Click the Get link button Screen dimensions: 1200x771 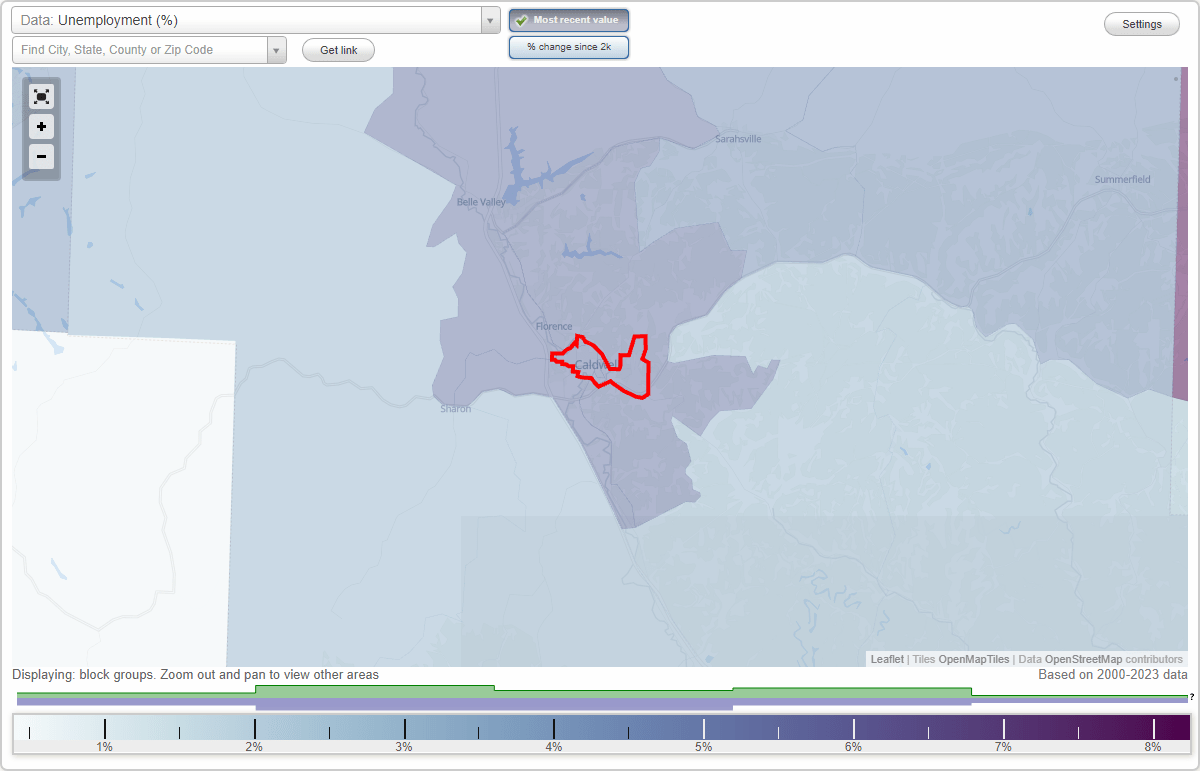click(337, 49)
